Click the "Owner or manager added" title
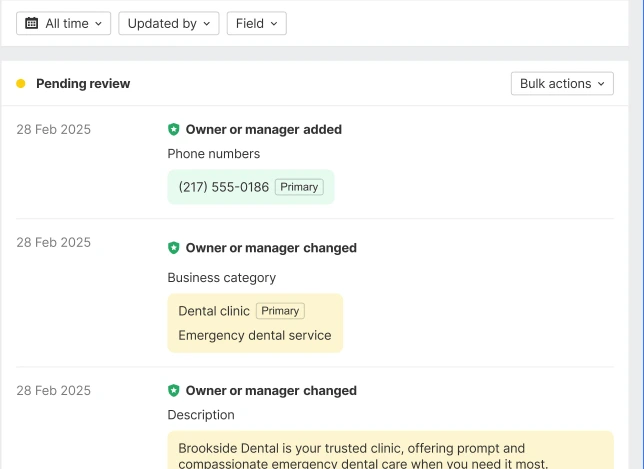The image size is (644, 469). click(x=263, y=129)
